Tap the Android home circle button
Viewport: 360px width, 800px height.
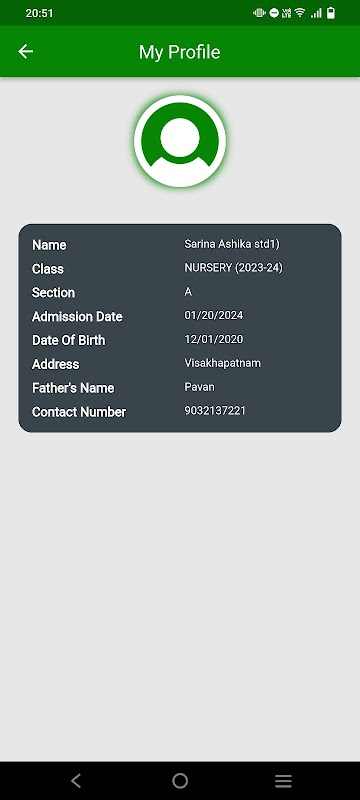180,781
